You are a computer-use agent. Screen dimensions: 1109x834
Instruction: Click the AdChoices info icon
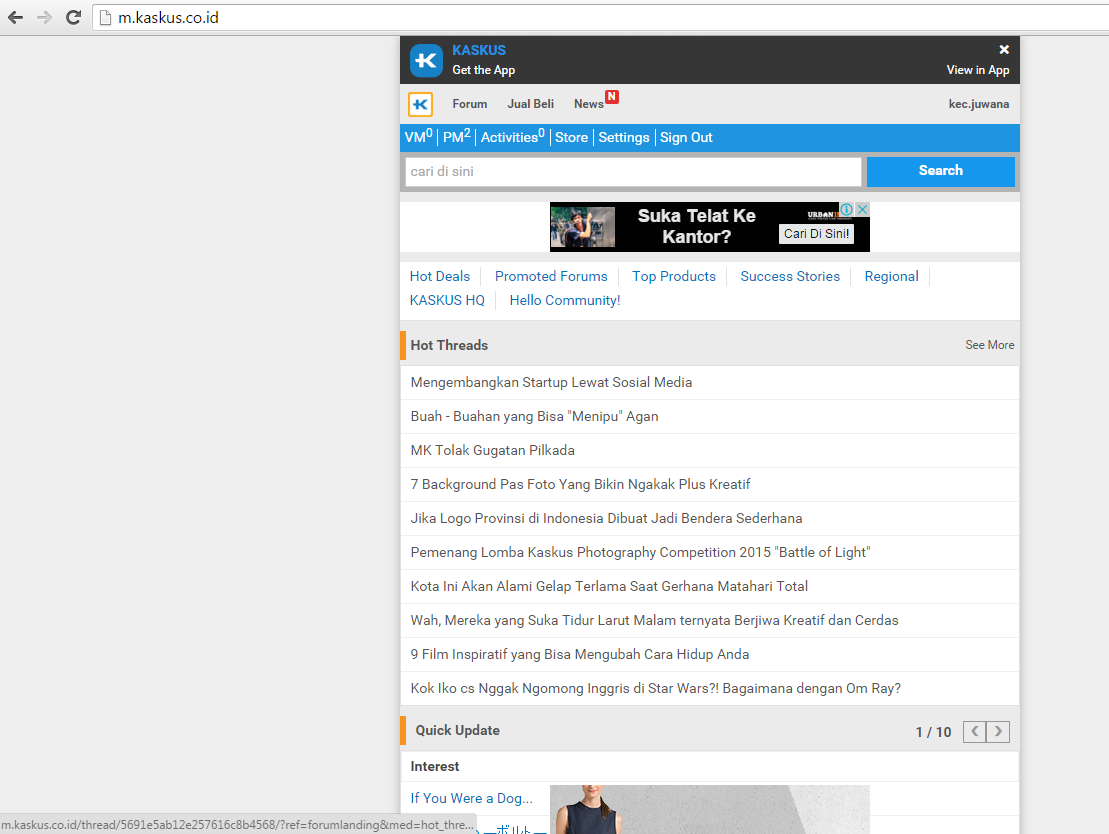click(847, 209)
